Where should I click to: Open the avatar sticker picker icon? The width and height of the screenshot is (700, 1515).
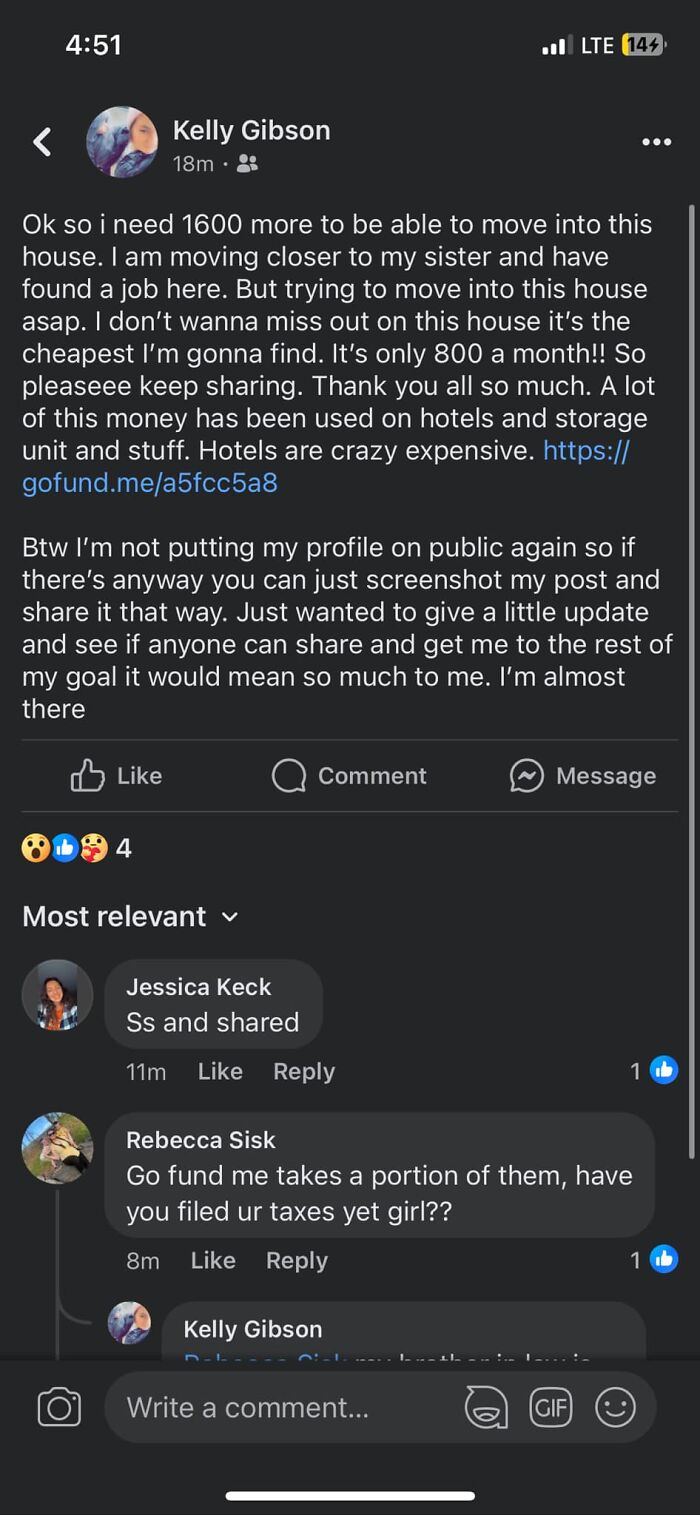click(x=486, y=1408)
